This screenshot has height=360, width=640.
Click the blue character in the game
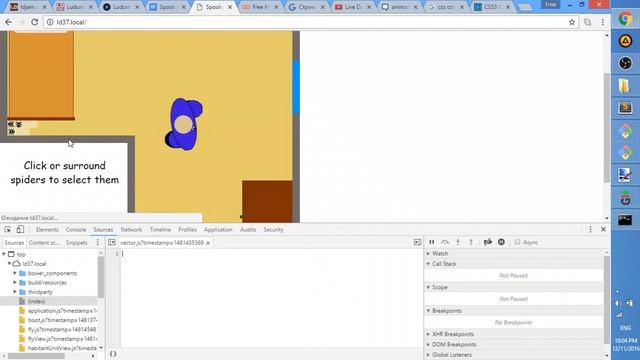pos(184,124)
